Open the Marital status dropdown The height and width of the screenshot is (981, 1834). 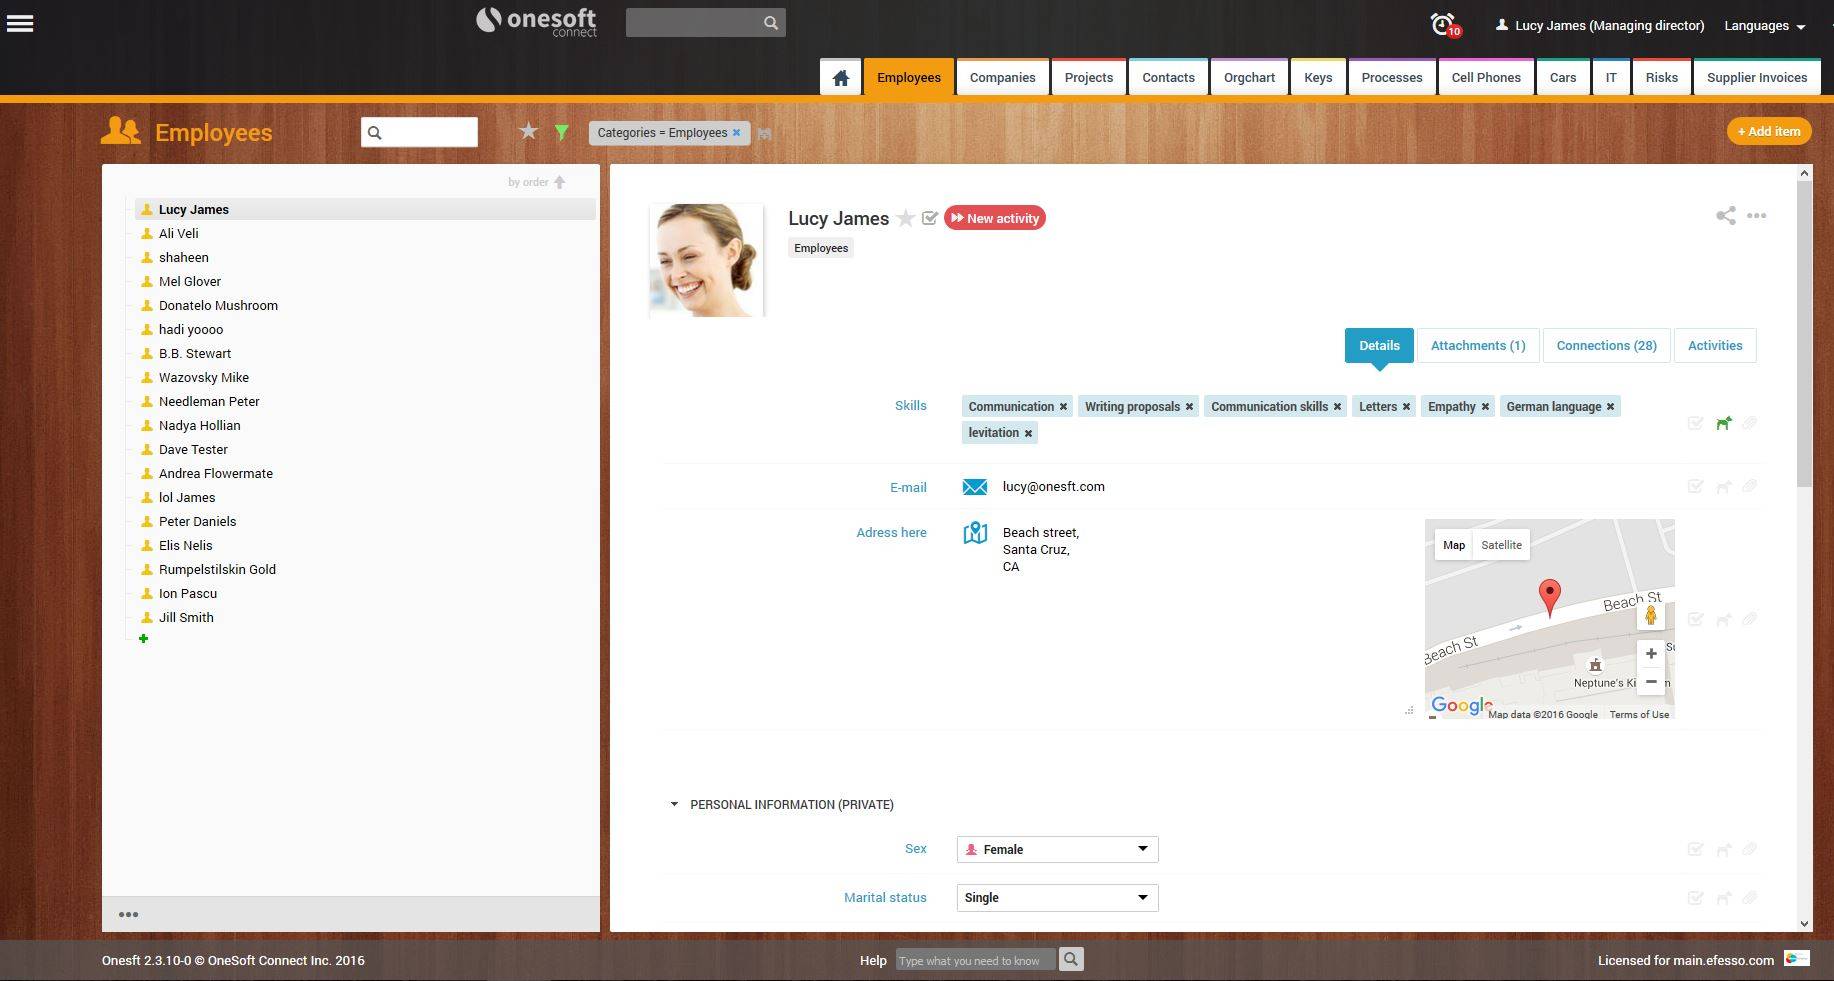tap(1057, 898)
